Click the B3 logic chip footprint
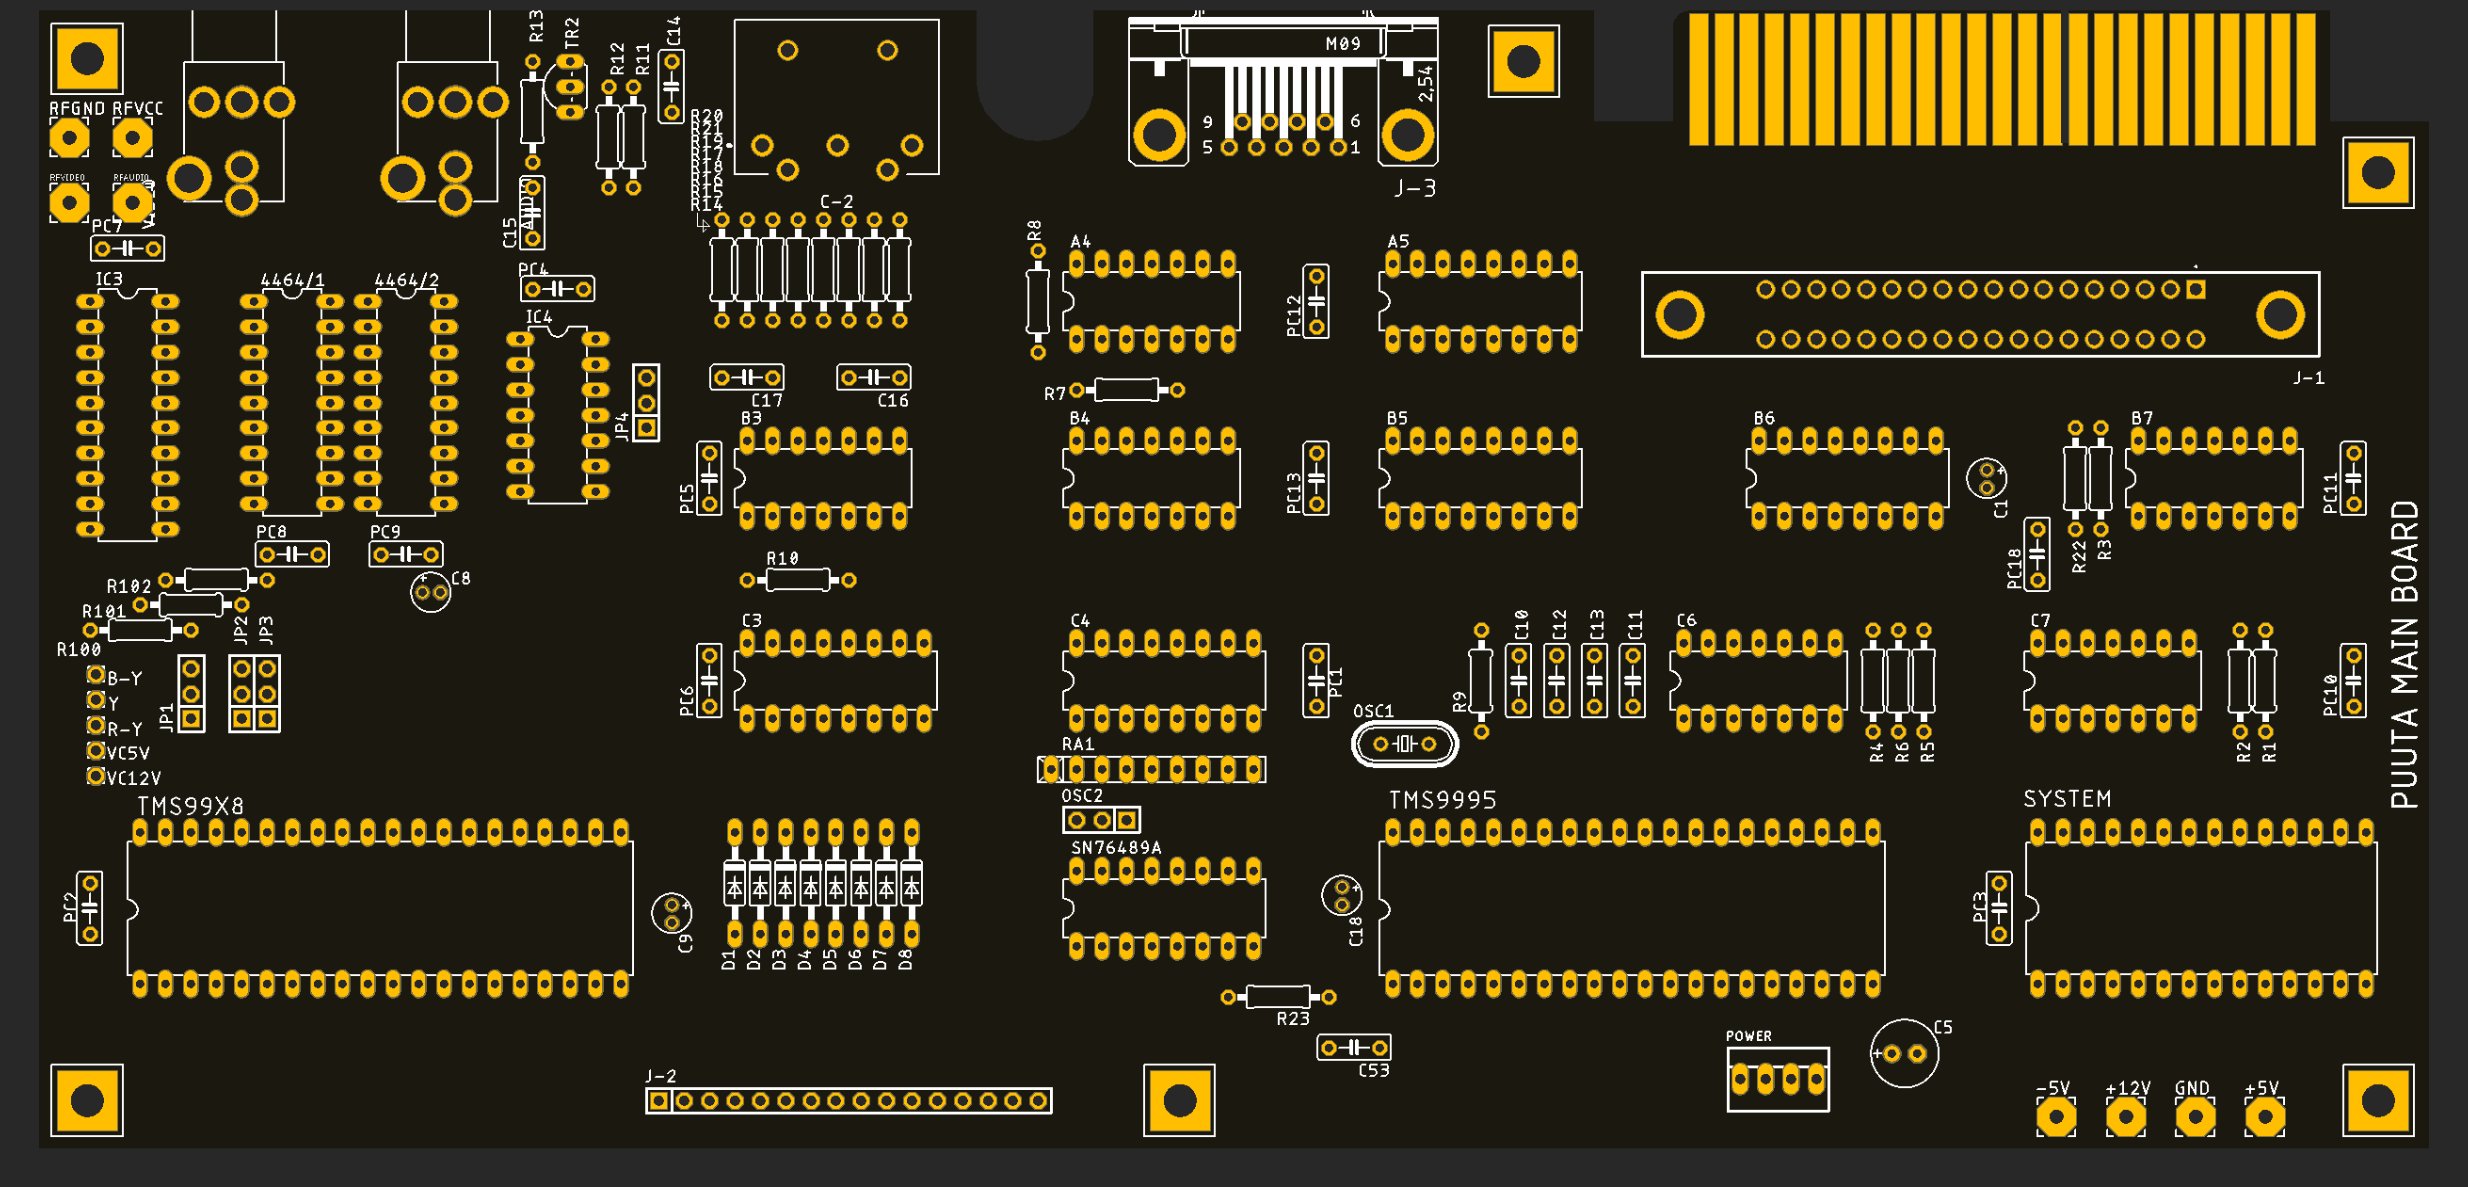Image resolution: width=2468 pixels, height=1187 pixels. tap(823, 479)
